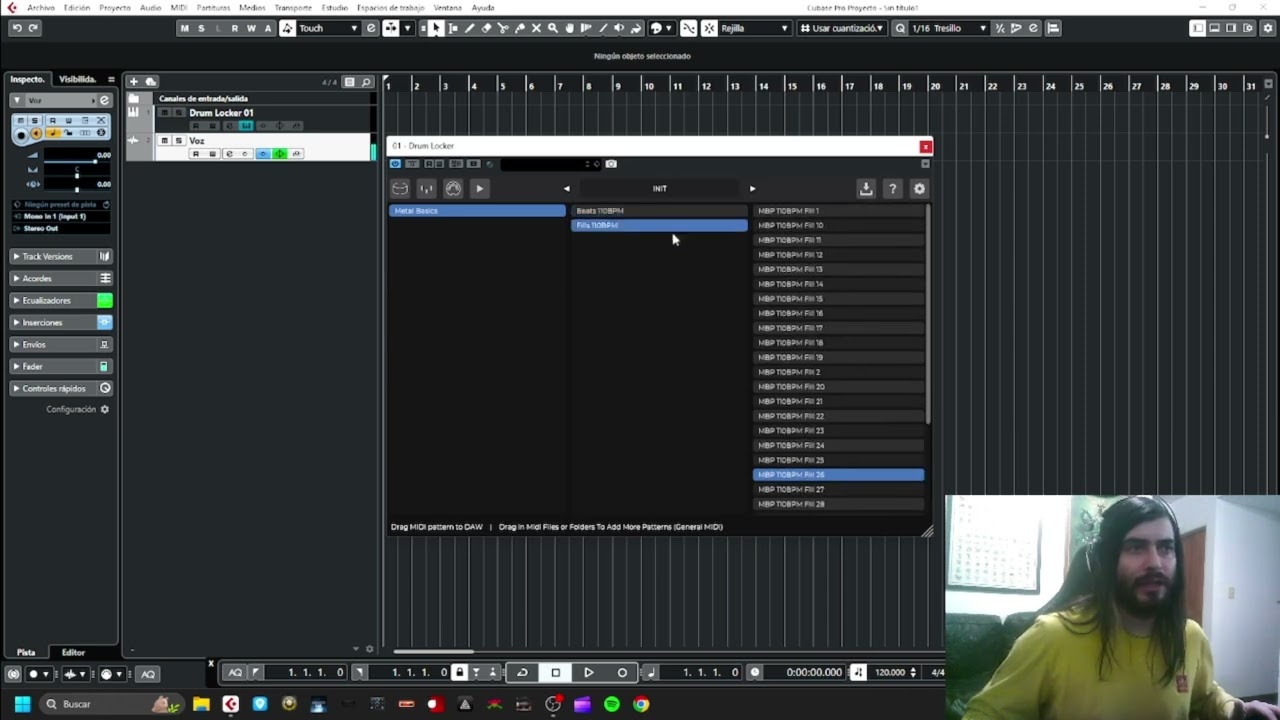The height and width of the screenshot is (720, 1280).
Task: Open Drum Locker dial knob view
Action: (453, 188)
